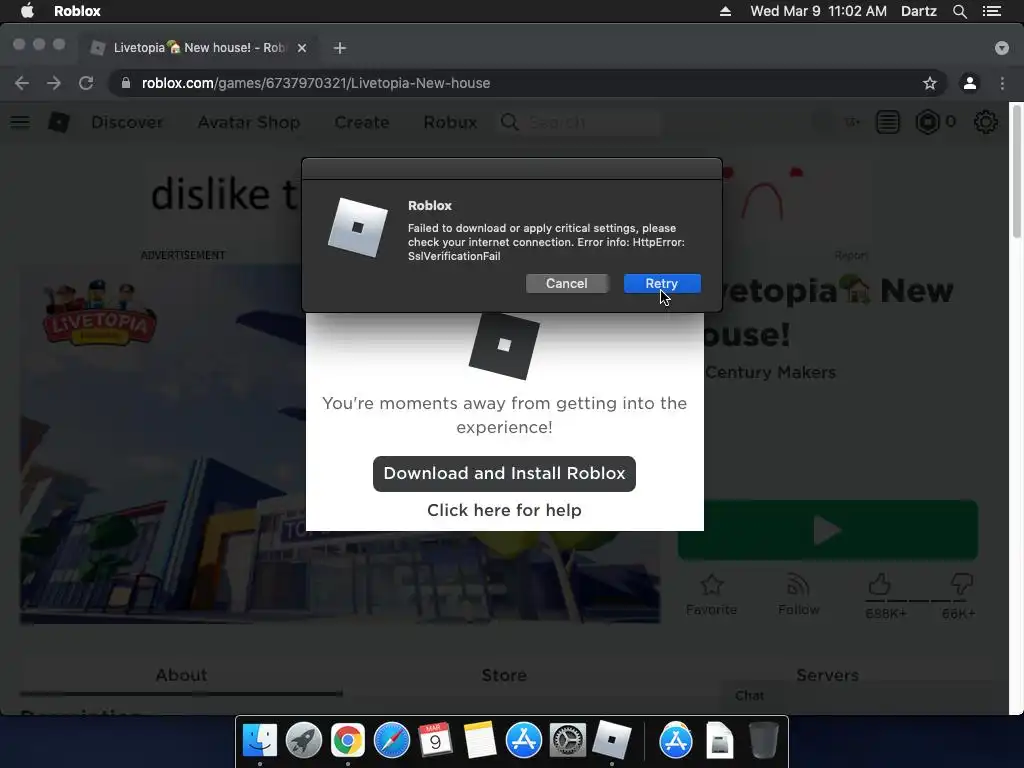Screen dimensions: 1024x768
Task: Click the Century Makers creator link
Action: (770, 372)
